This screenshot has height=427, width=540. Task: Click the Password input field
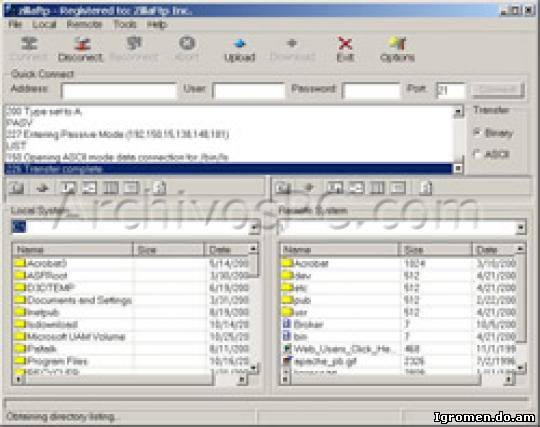pos(371,91)
